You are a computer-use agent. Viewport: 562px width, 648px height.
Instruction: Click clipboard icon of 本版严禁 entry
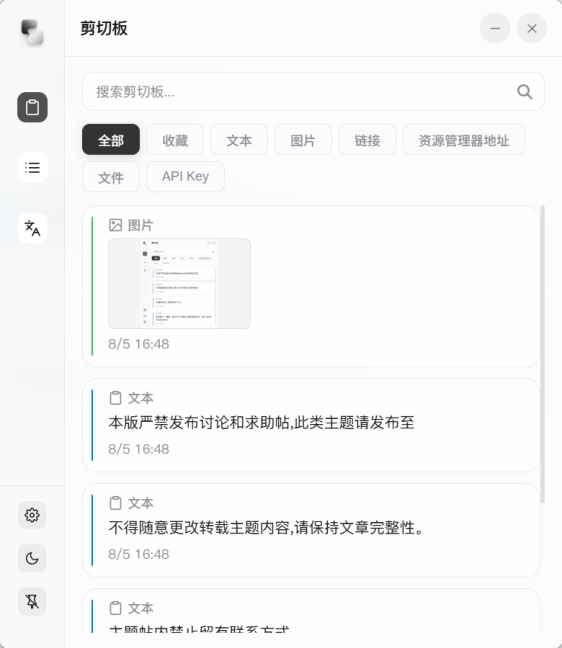115,398
